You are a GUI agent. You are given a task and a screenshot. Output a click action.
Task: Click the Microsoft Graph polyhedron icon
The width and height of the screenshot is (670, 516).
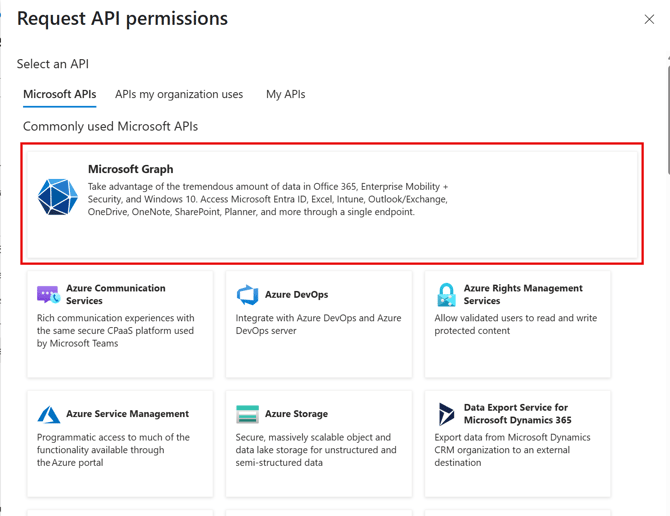click(58, 197)
